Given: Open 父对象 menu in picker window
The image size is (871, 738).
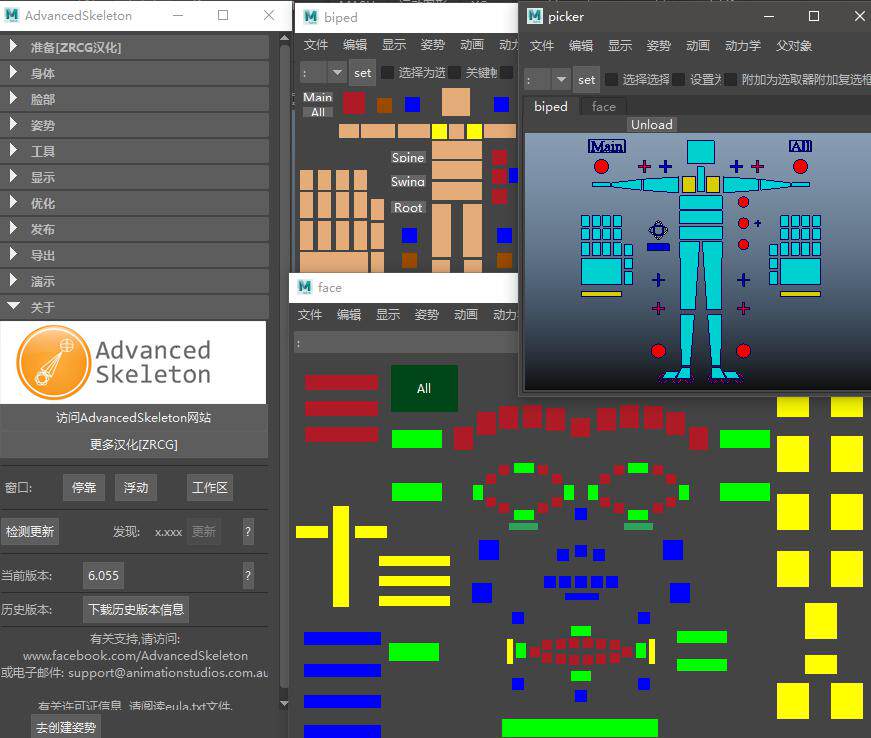Looking at the screenshot, I should click(794, 46).
